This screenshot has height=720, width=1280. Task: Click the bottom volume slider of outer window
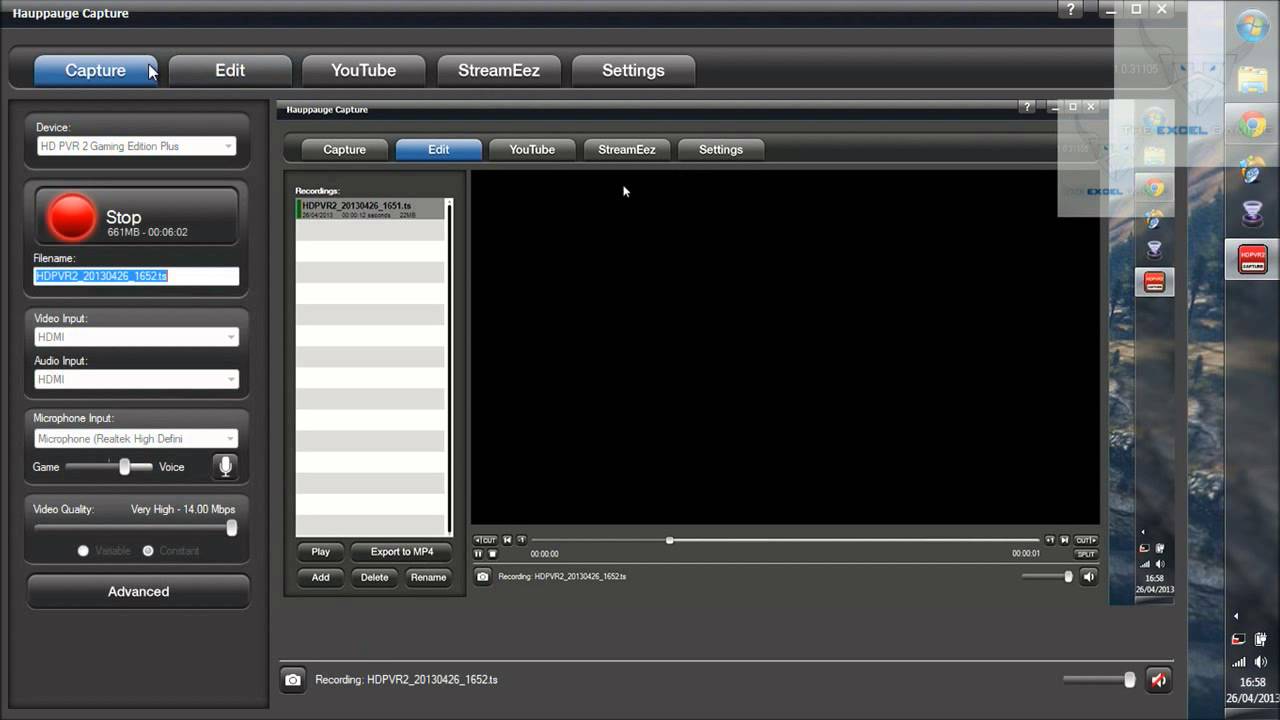coord(1099,680)
